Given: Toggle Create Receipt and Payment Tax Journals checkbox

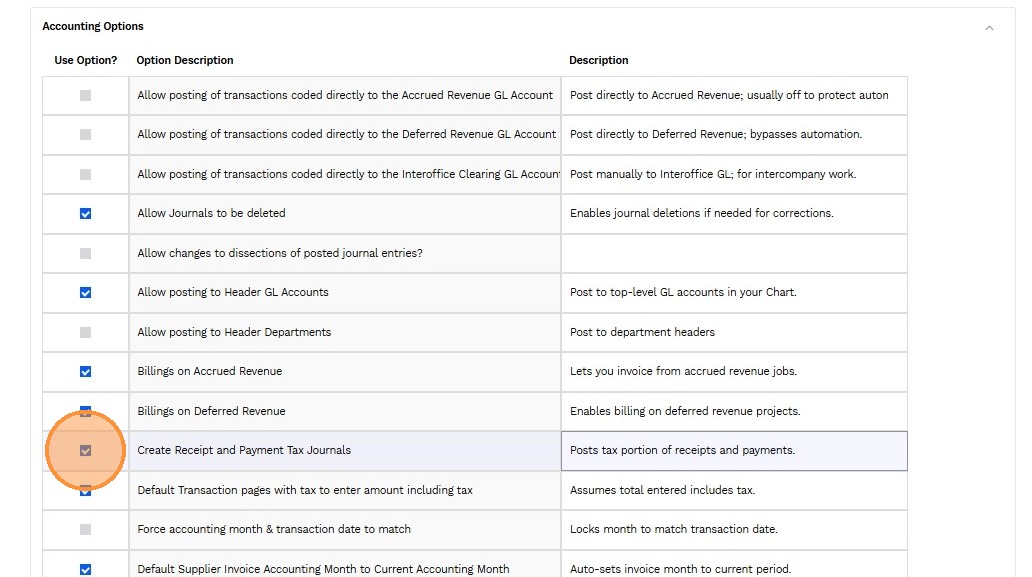Looking at the screenshot, I should pyautogui.click(x=85, y=450).
